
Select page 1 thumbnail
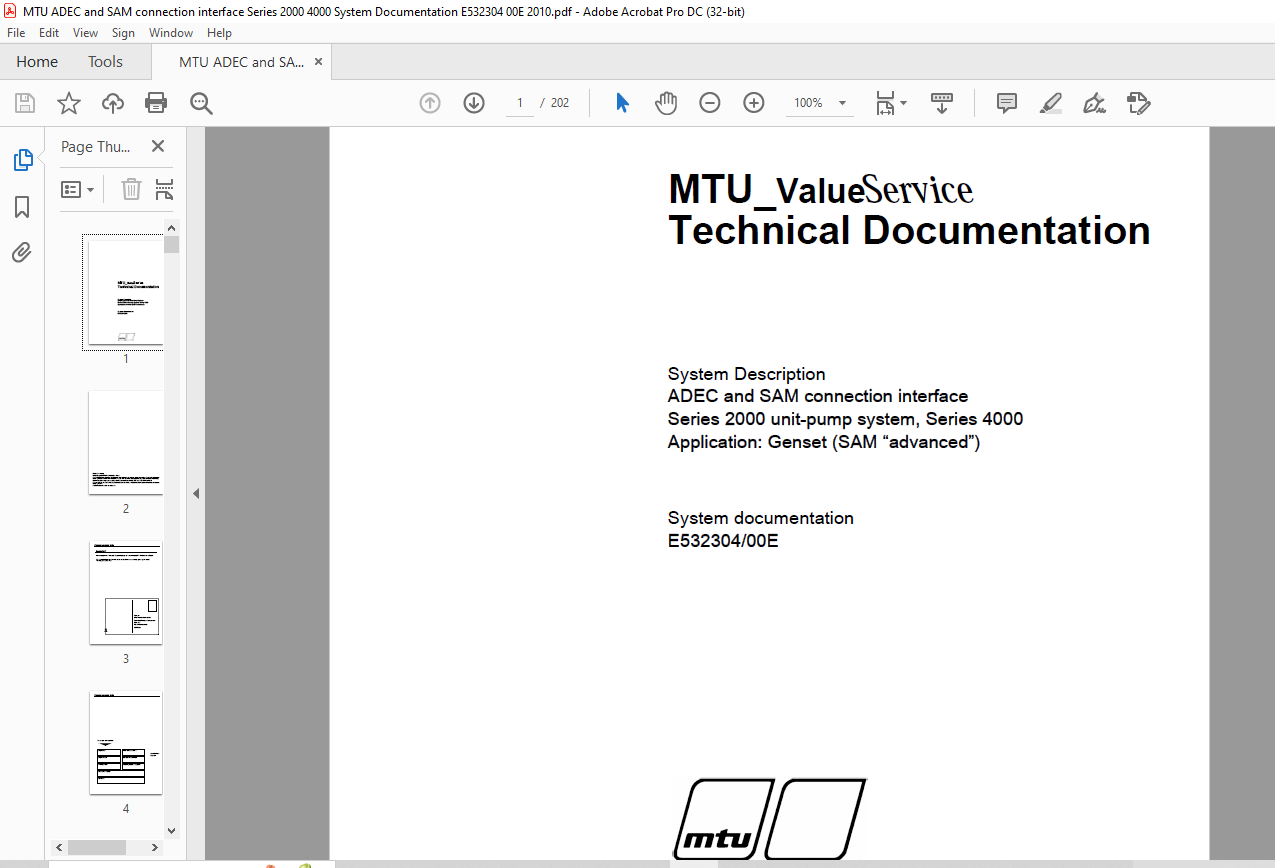coord(125,293)
